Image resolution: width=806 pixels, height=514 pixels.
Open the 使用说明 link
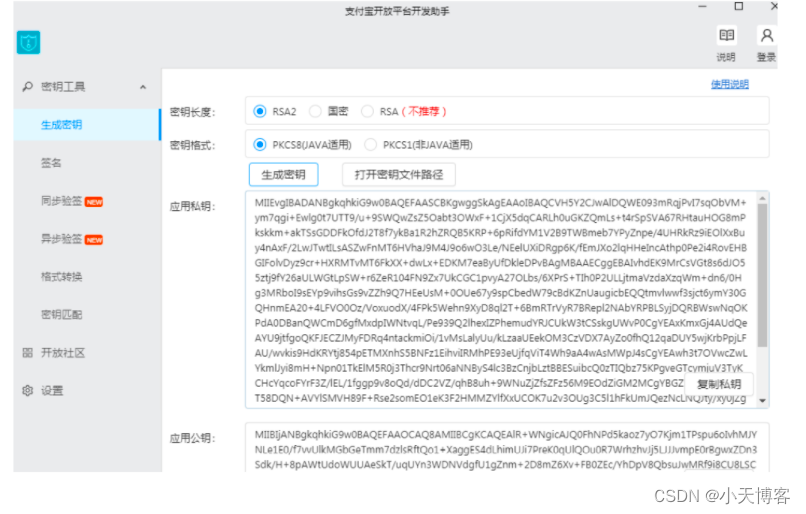click(x=730, y=84)
